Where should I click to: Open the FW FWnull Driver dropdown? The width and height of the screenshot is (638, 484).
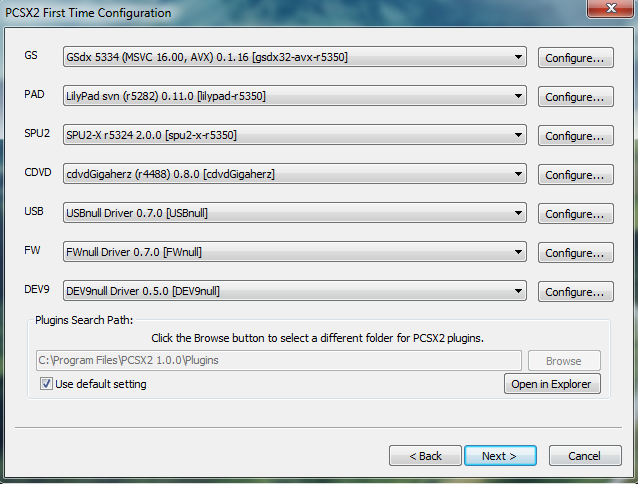point(295,252)
